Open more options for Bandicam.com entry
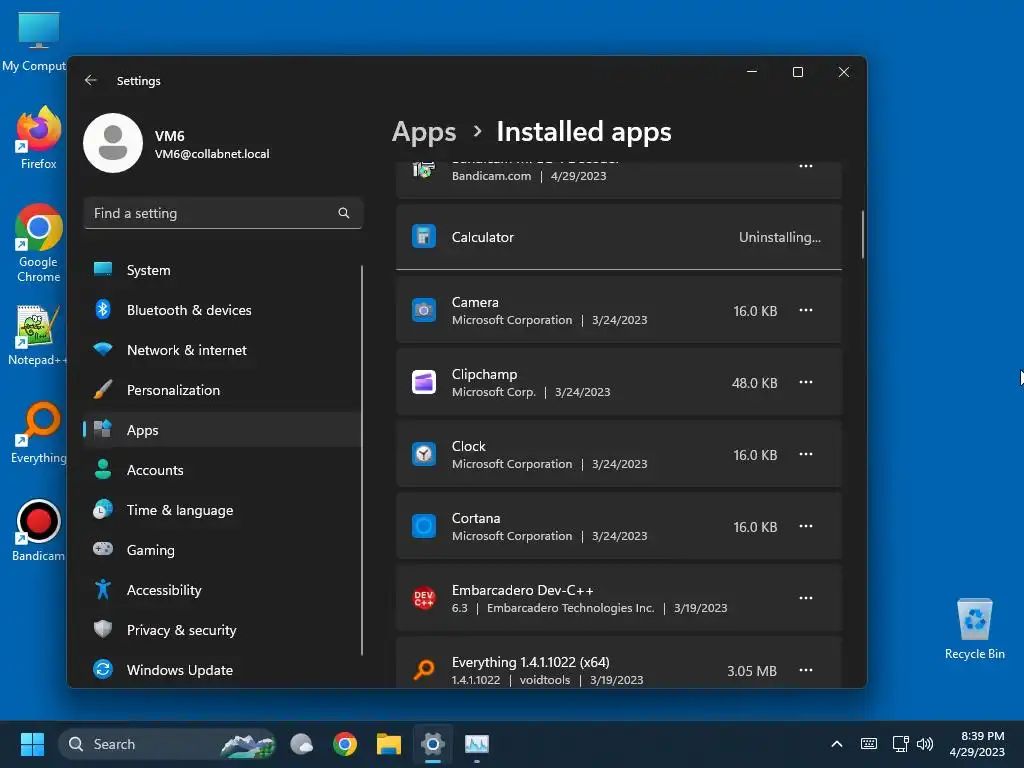The height and width of the screenshot is (768, 1024). (x=806, y=167)
